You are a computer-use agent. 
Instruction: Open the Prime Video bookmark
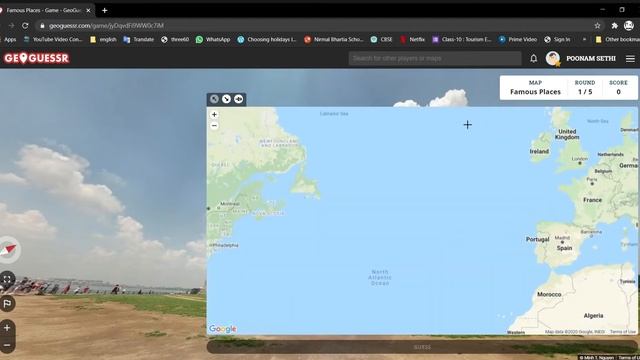click(518, 40)
